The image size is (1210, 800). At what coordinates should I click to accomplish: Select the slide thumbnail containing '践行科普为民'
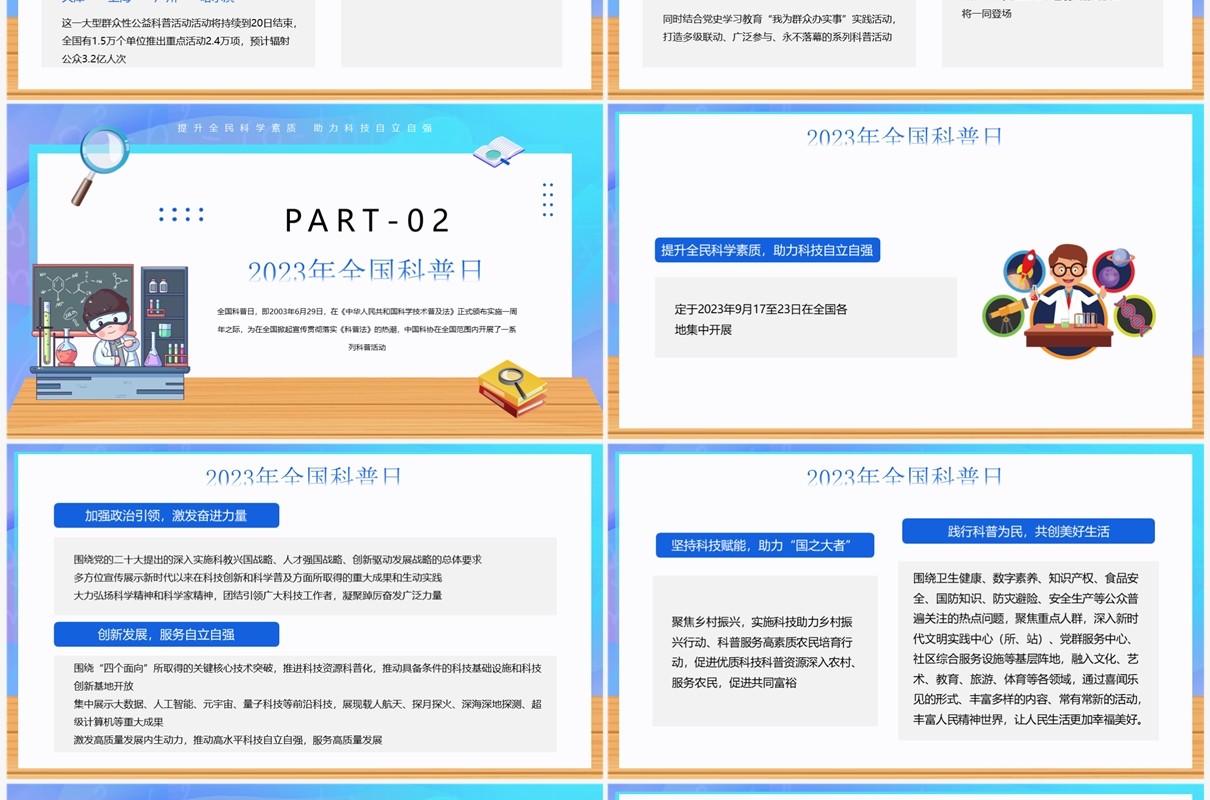pyautogui.click(x=905, y=611)
